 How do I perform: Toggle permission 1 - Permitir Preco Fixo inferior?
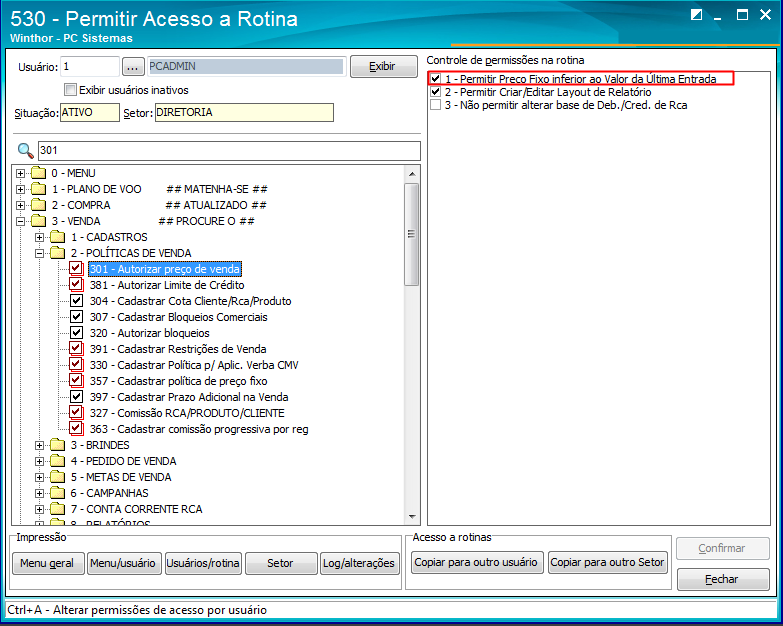(435, 79)
